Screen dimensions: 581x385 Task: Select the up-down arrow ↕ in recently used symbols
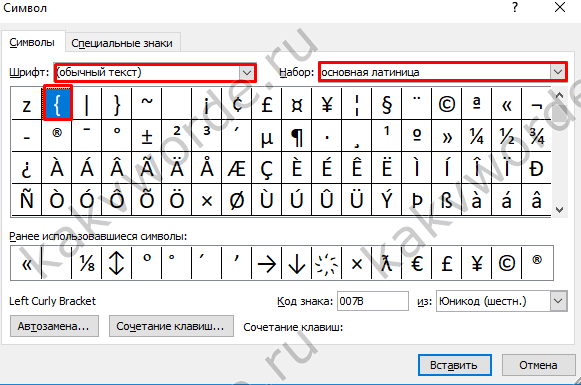(117, 263)
